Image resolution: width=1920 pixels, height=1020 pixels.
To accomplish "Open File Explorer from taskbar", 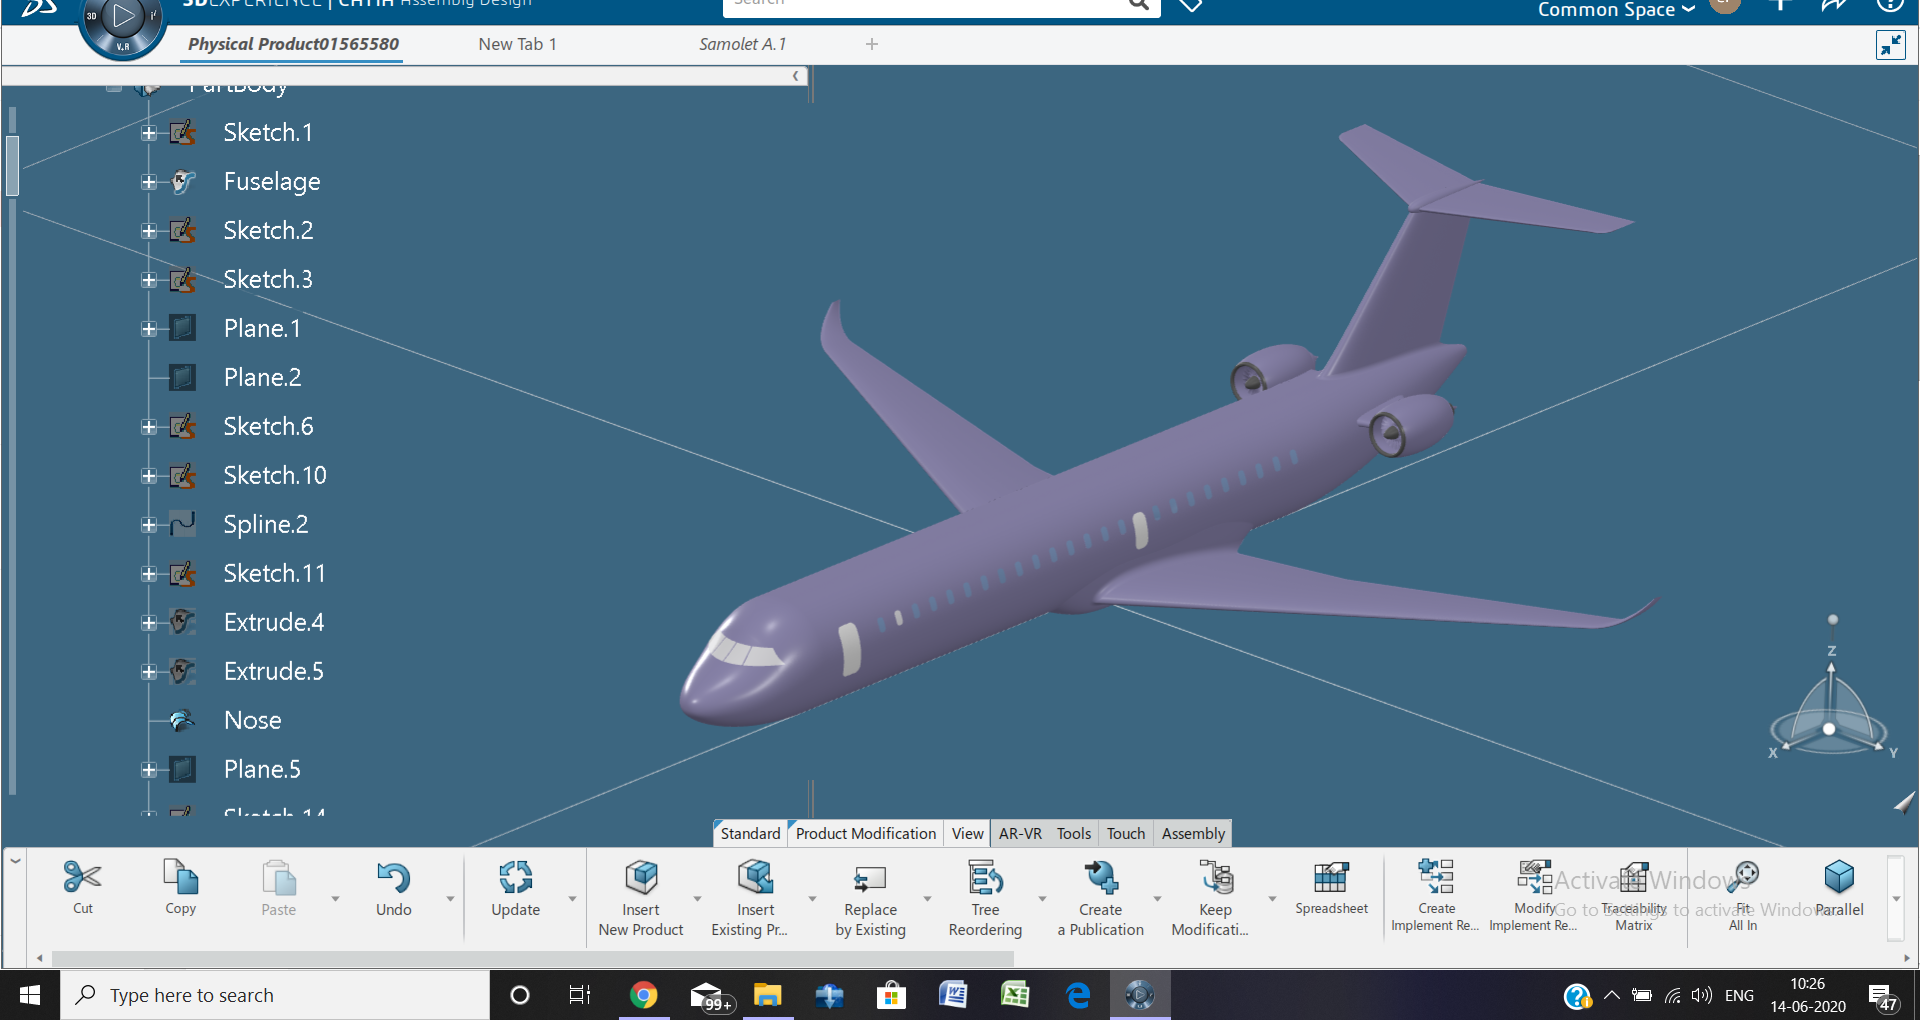I will pos(767,995).
